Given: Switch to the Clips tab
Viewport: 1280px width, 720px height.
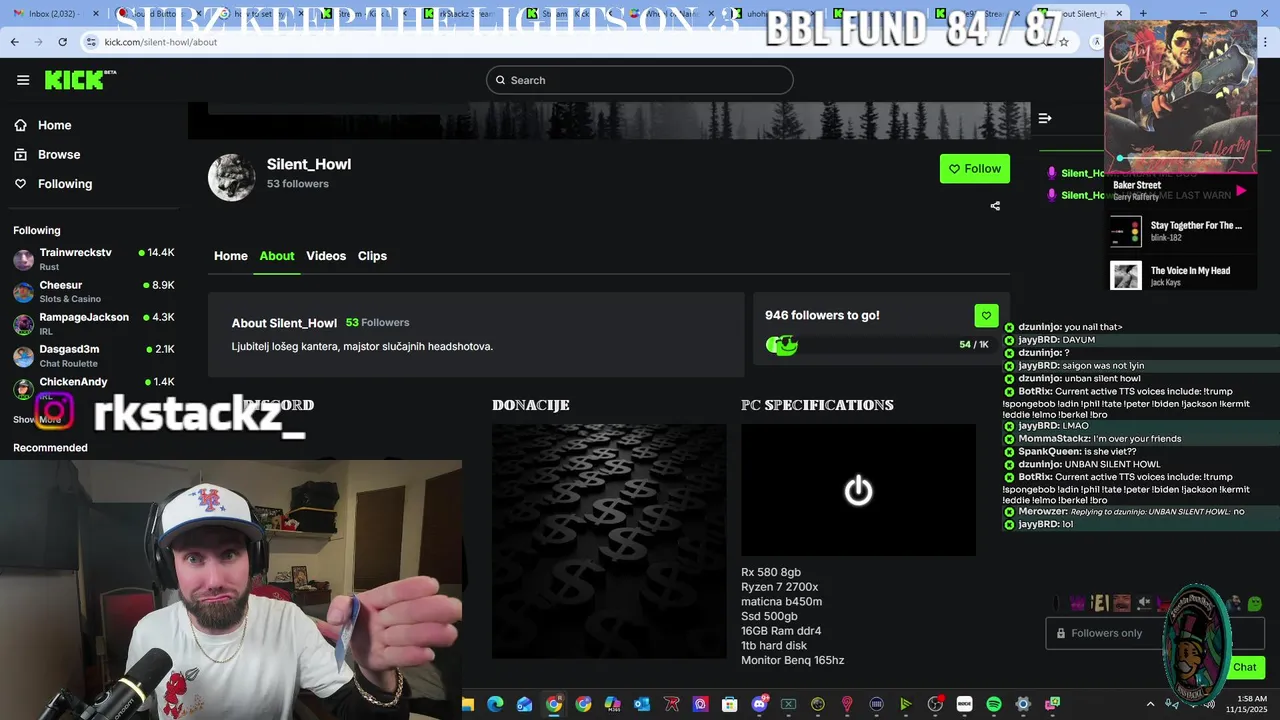Looking at the screenshot, I should 372,256.
